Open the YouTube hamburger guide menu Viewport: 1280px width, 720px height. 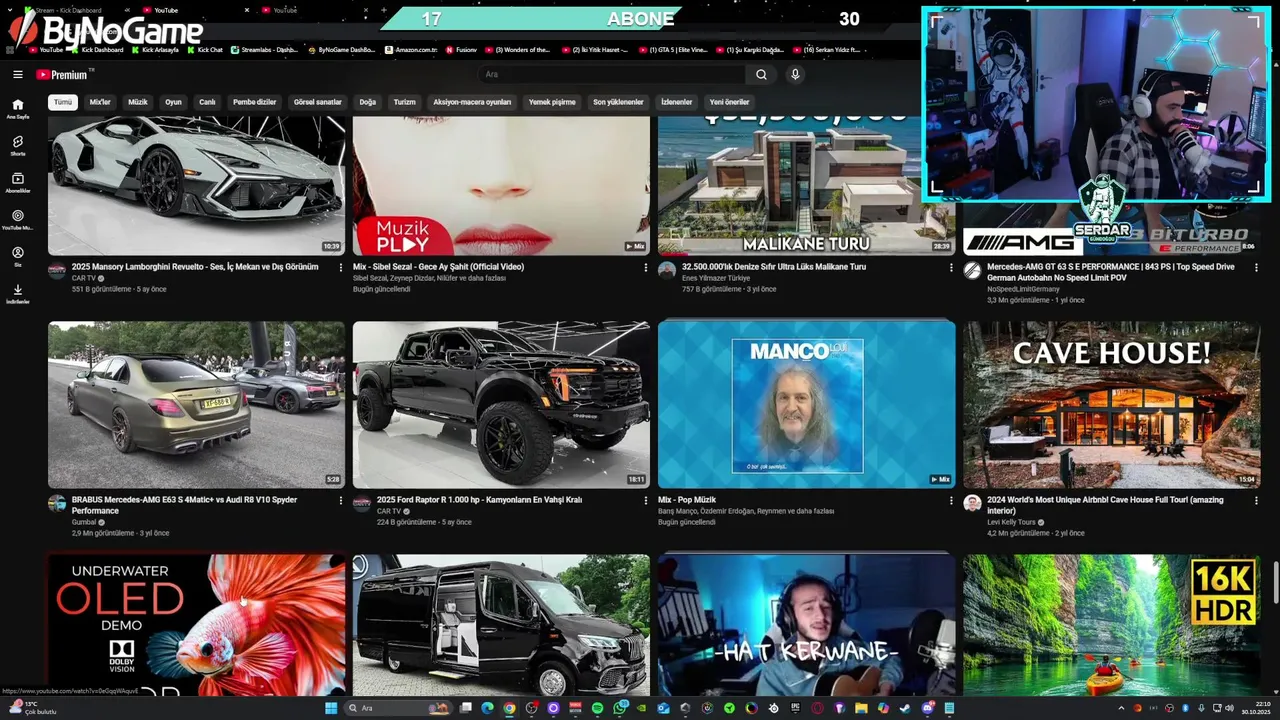point(17,74)
